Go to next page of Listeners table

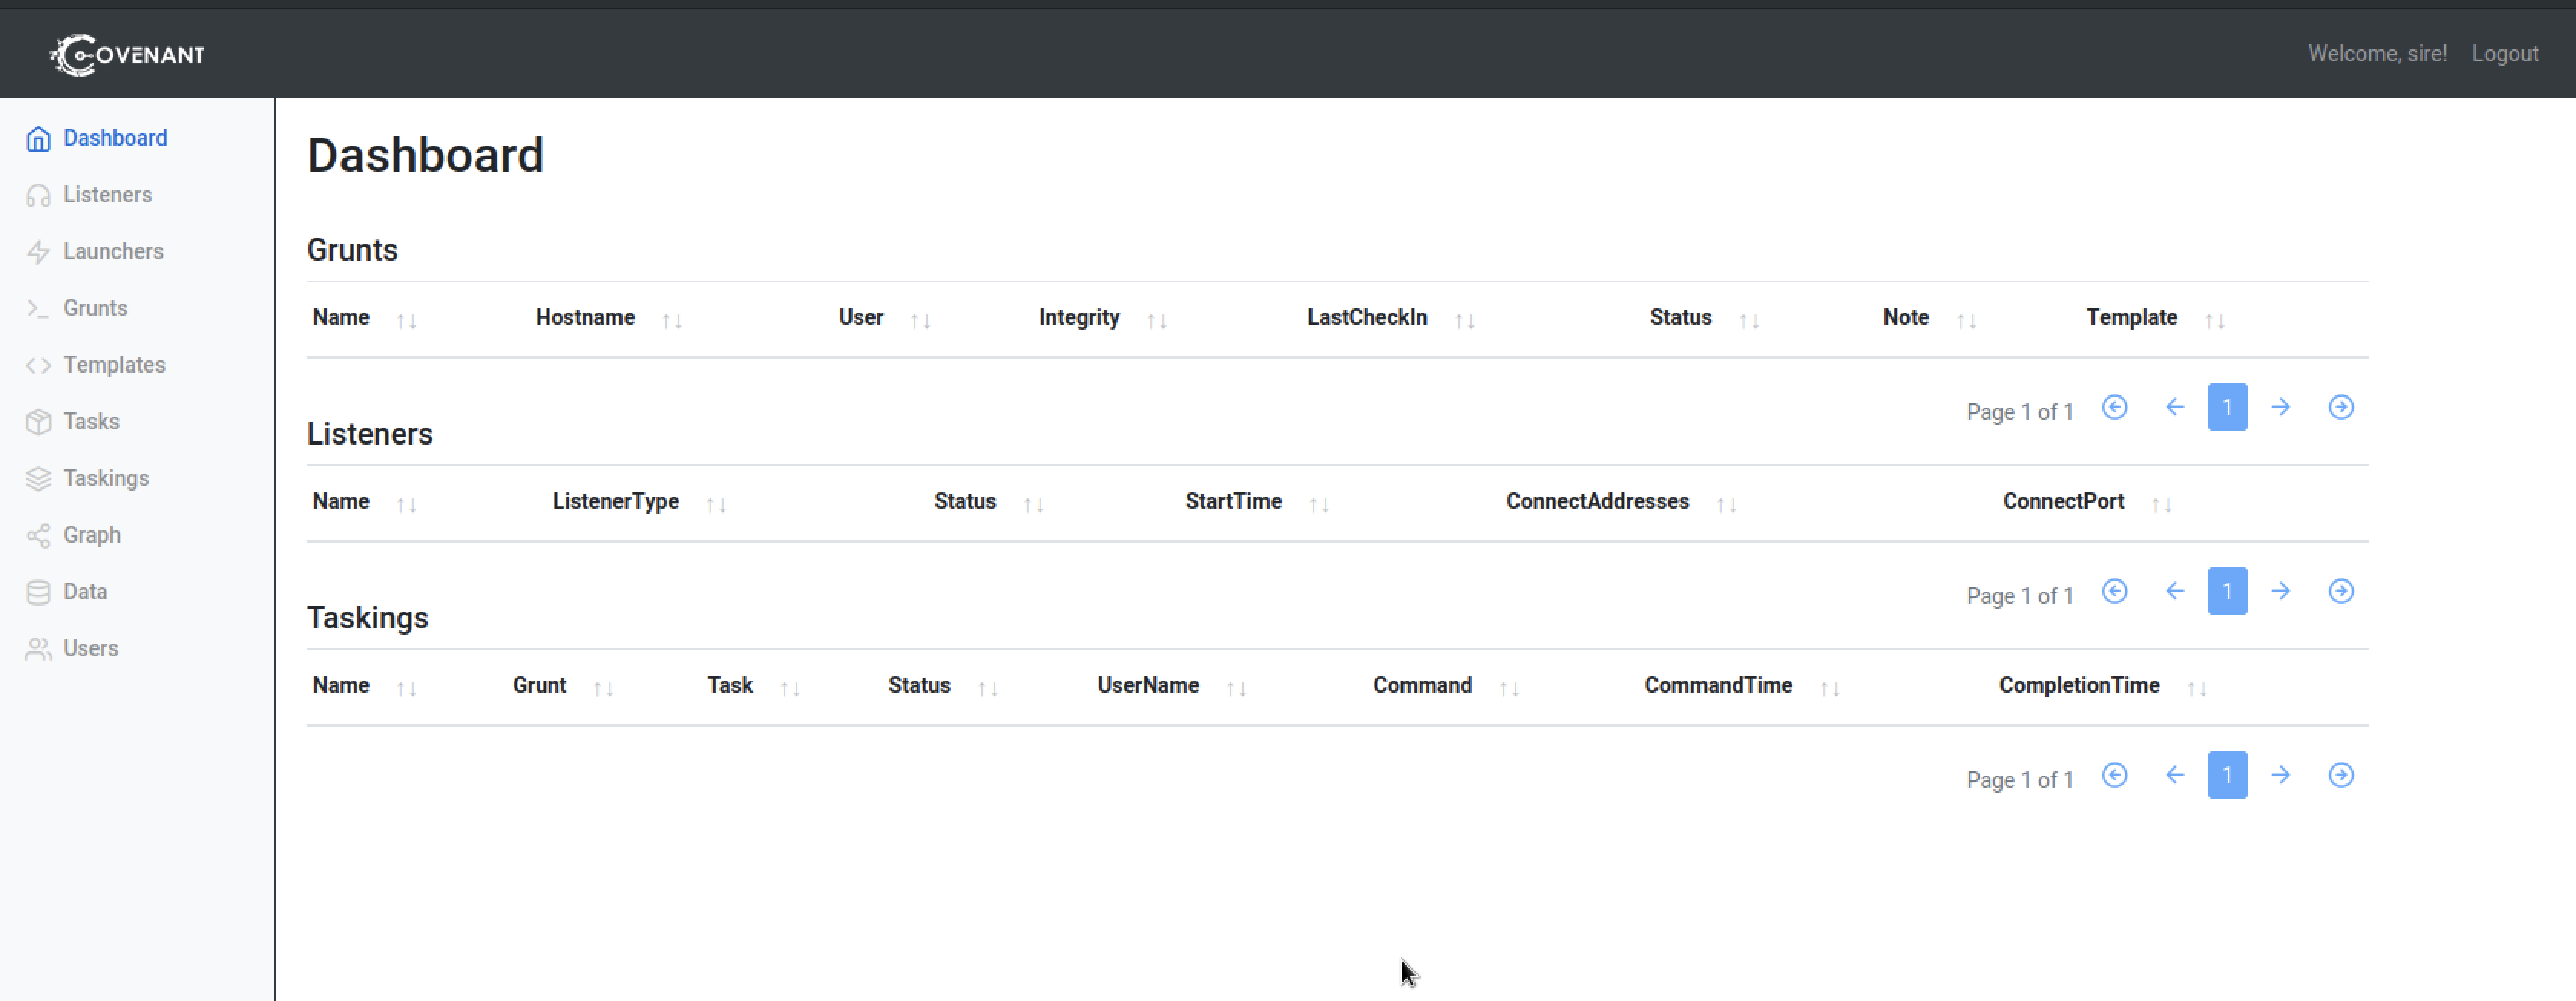click(x=2280, y=591)
